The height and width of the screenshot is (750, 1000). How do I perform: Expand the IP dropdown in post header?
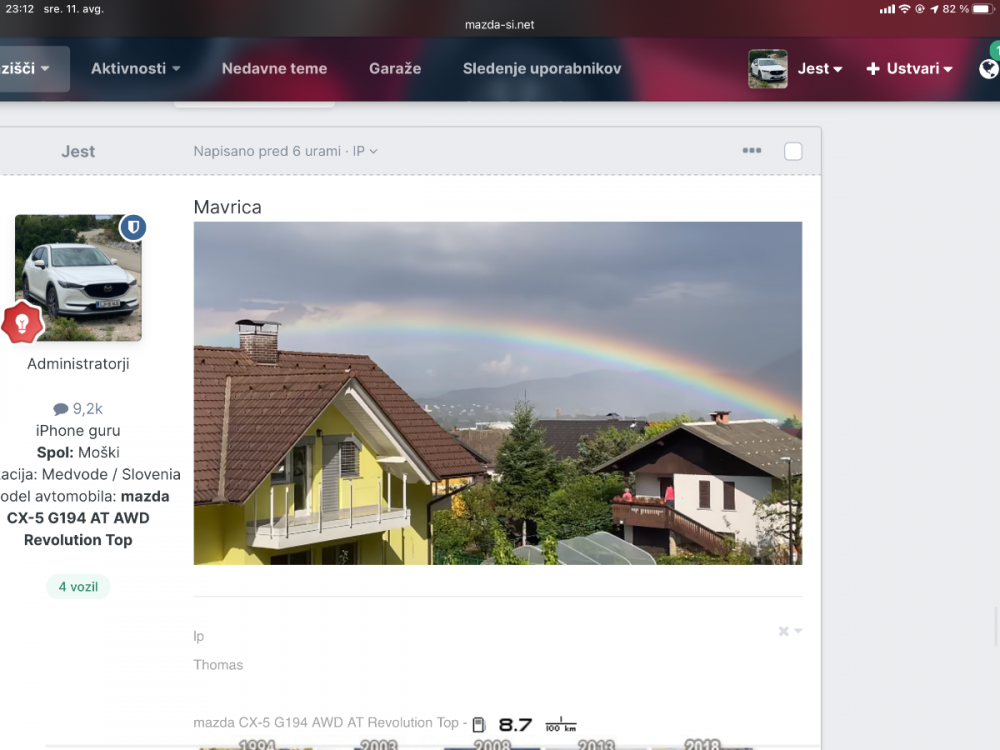(x=365, y=151)
